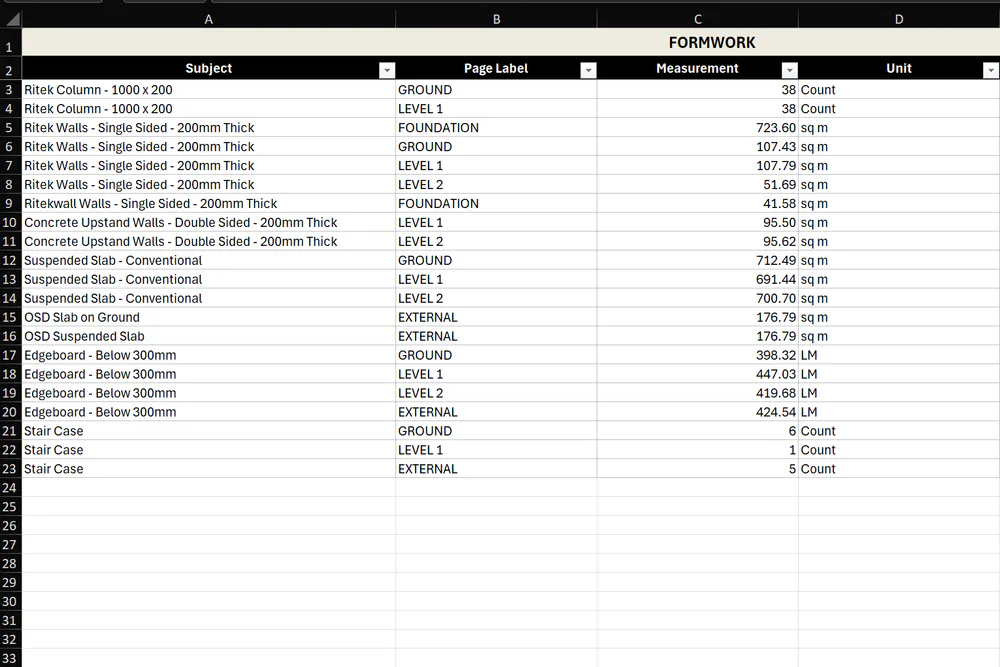Image resolution: width=1000 pixels, height=667 pixels.
Task: Select column A header
Action: pos(209,19)
